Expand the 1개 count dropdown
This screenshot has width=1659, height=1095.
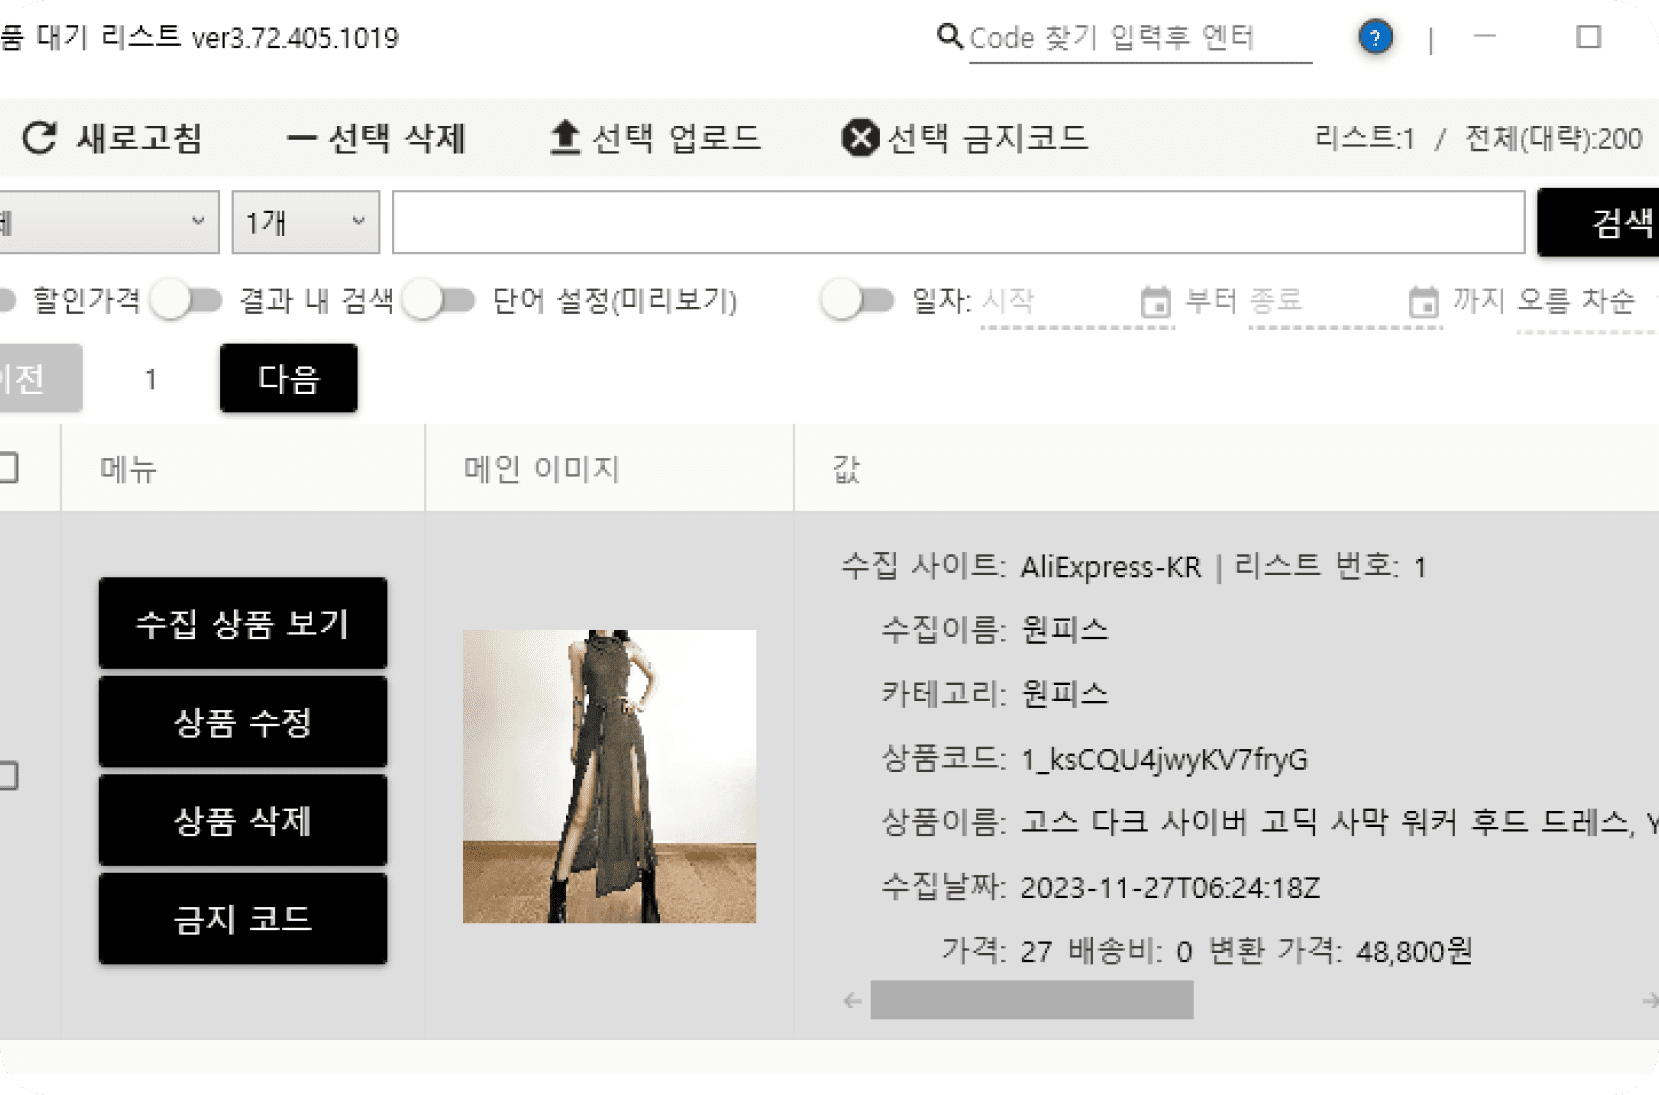(x=305, y=222)
